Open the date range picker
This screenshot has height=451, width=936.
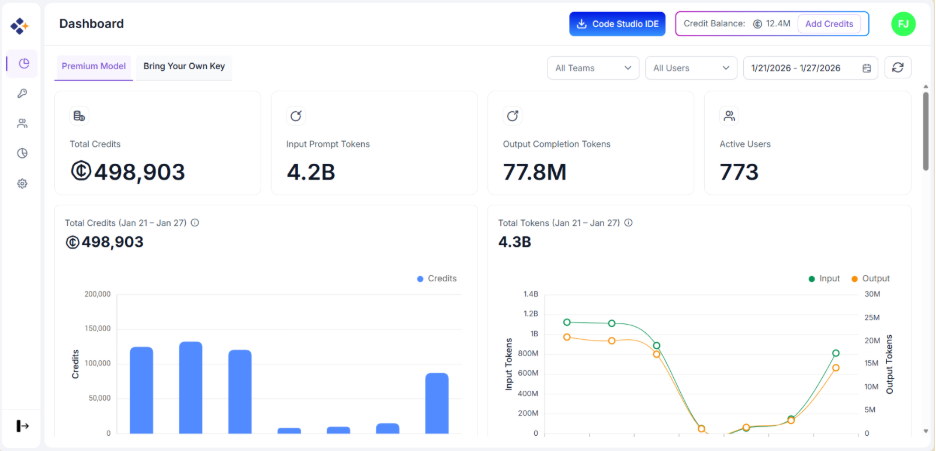coord(810,68)
